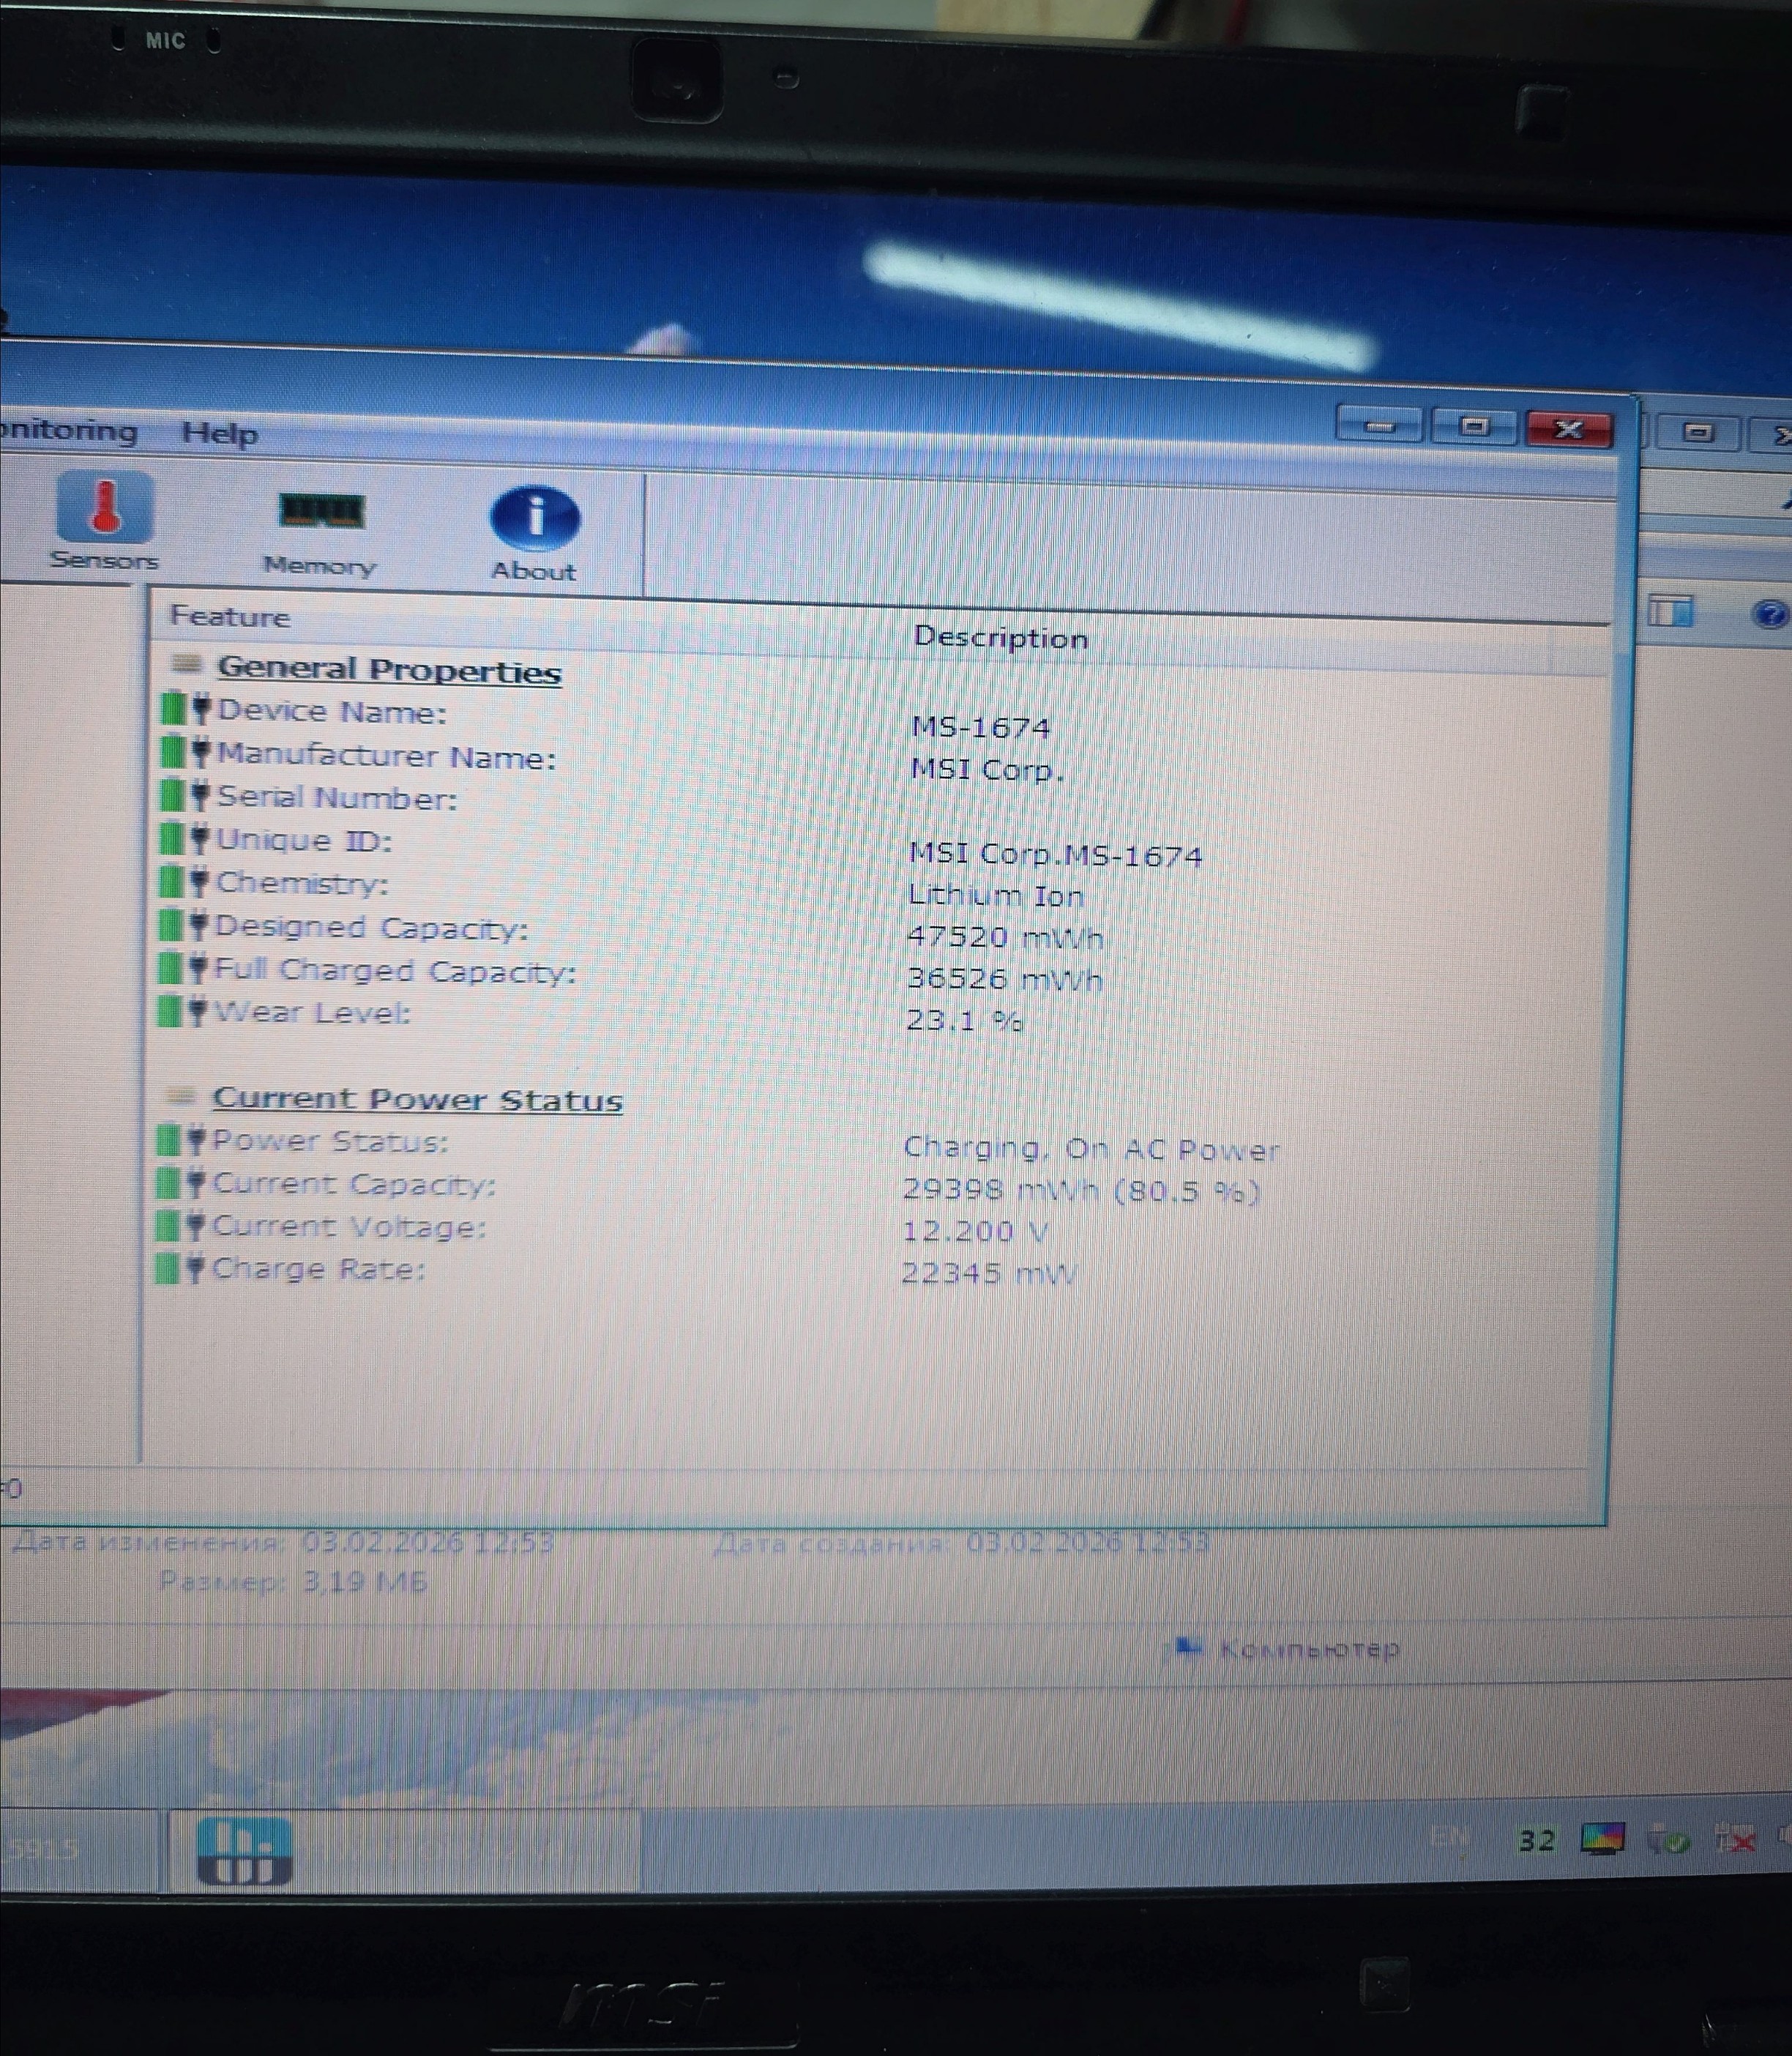Click the "MSI Corp.MS-1674" unique ID value
This screenshot has width=1792, height=2056.
pos(1055,855)
